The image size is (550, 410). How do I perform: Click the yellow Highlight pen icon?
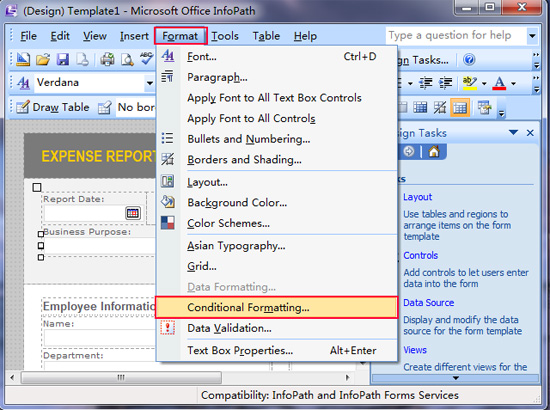tap(470, 83)
